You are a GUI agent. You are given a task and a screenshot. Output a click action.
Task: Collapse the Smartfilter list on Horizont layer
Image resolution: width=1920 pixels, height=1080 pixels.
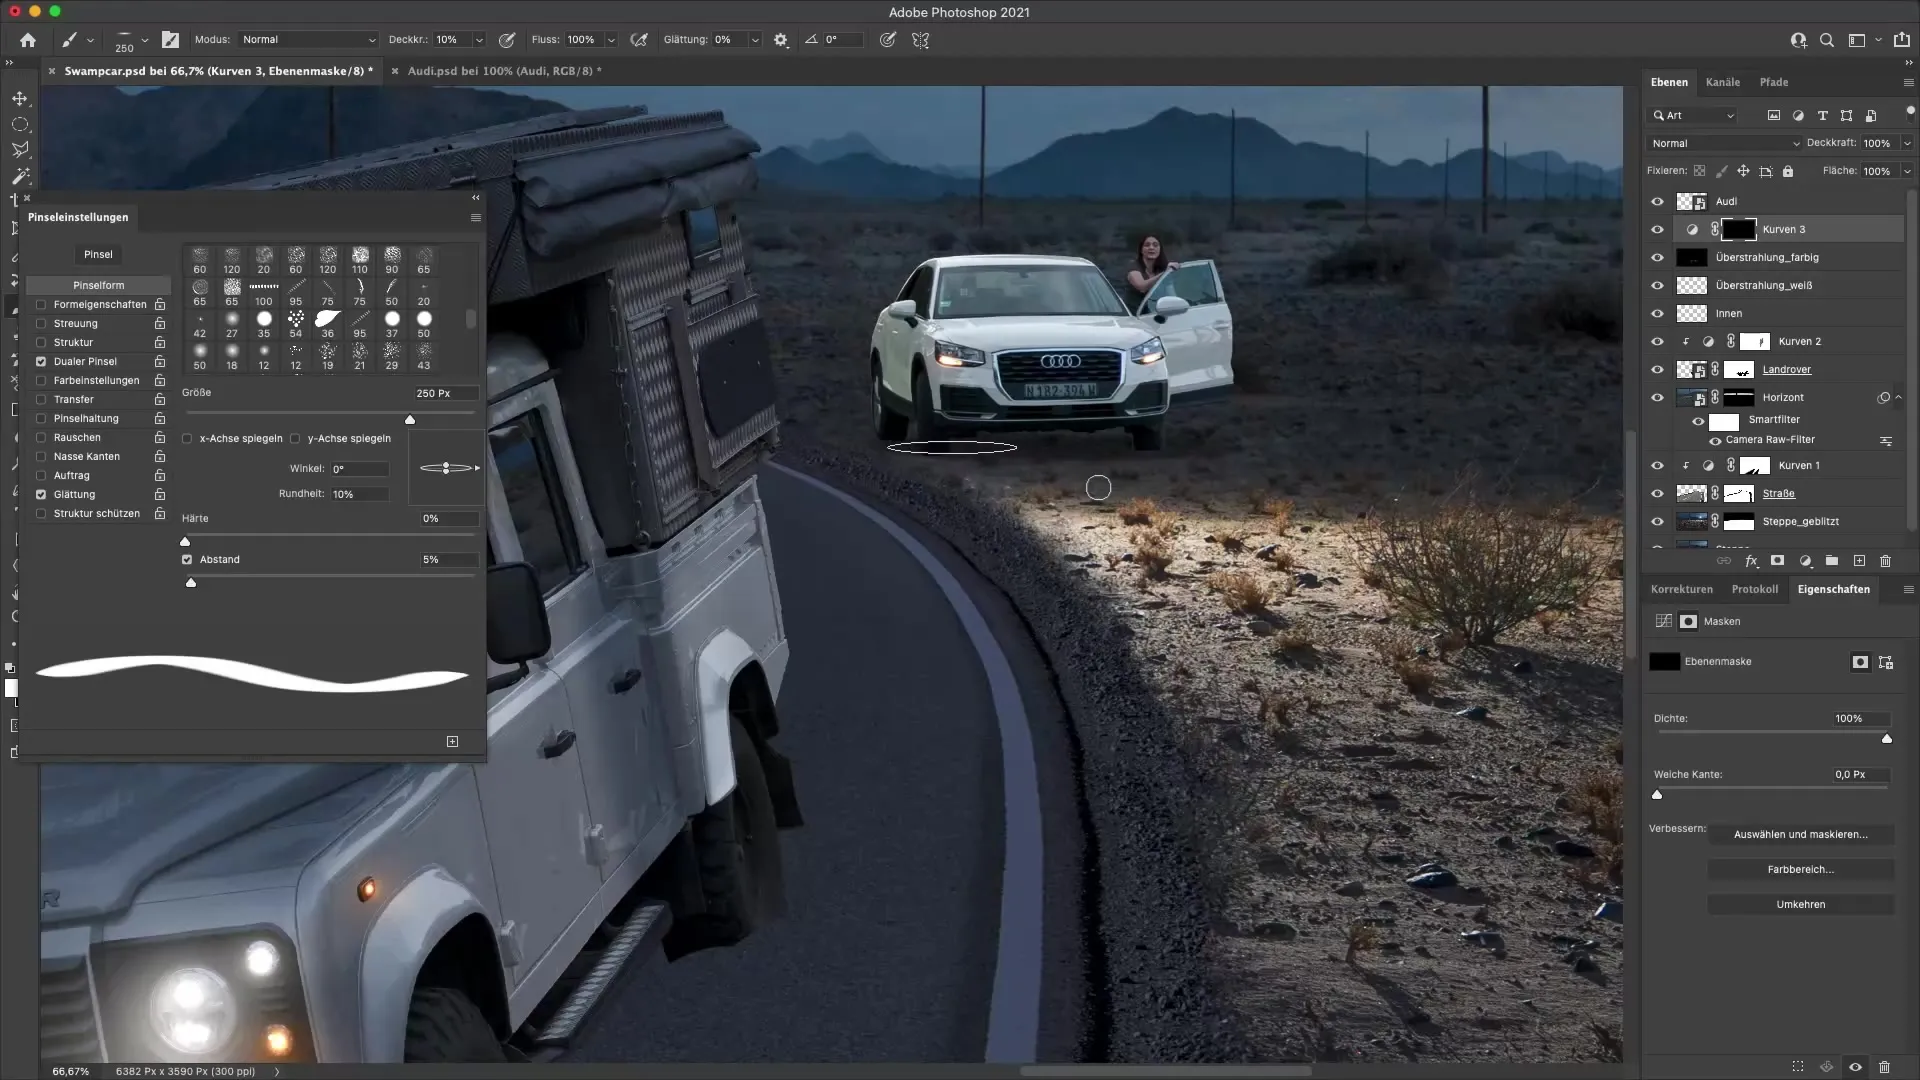(x=1898, y=397)
